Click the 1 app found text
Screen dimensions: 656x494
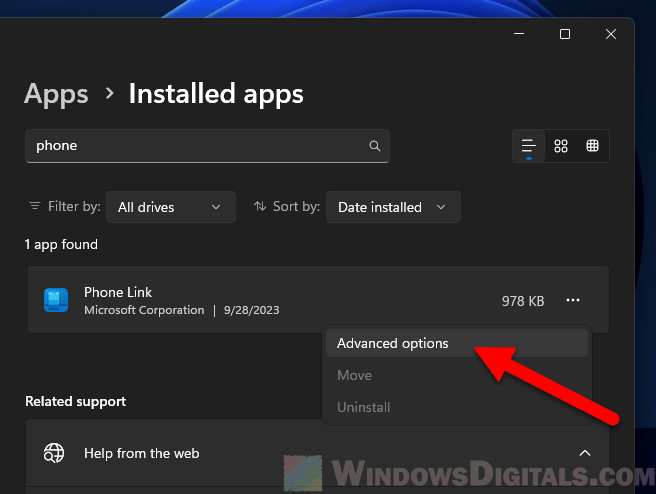coord(61,244)
